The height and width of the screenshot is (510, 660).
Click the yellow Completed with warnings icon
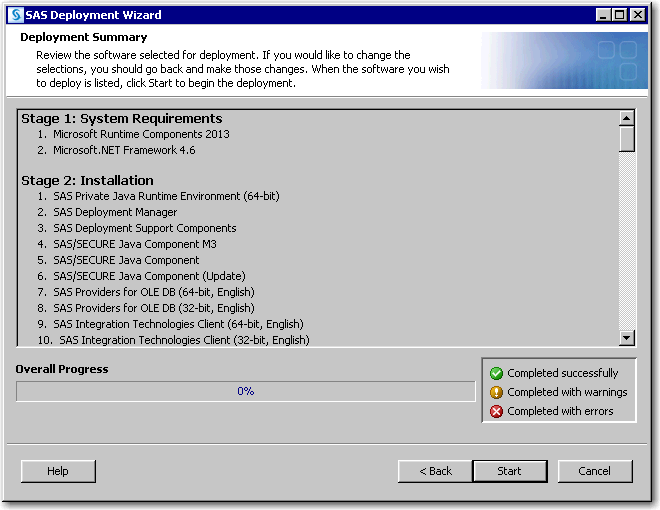(x=496, y=392)
